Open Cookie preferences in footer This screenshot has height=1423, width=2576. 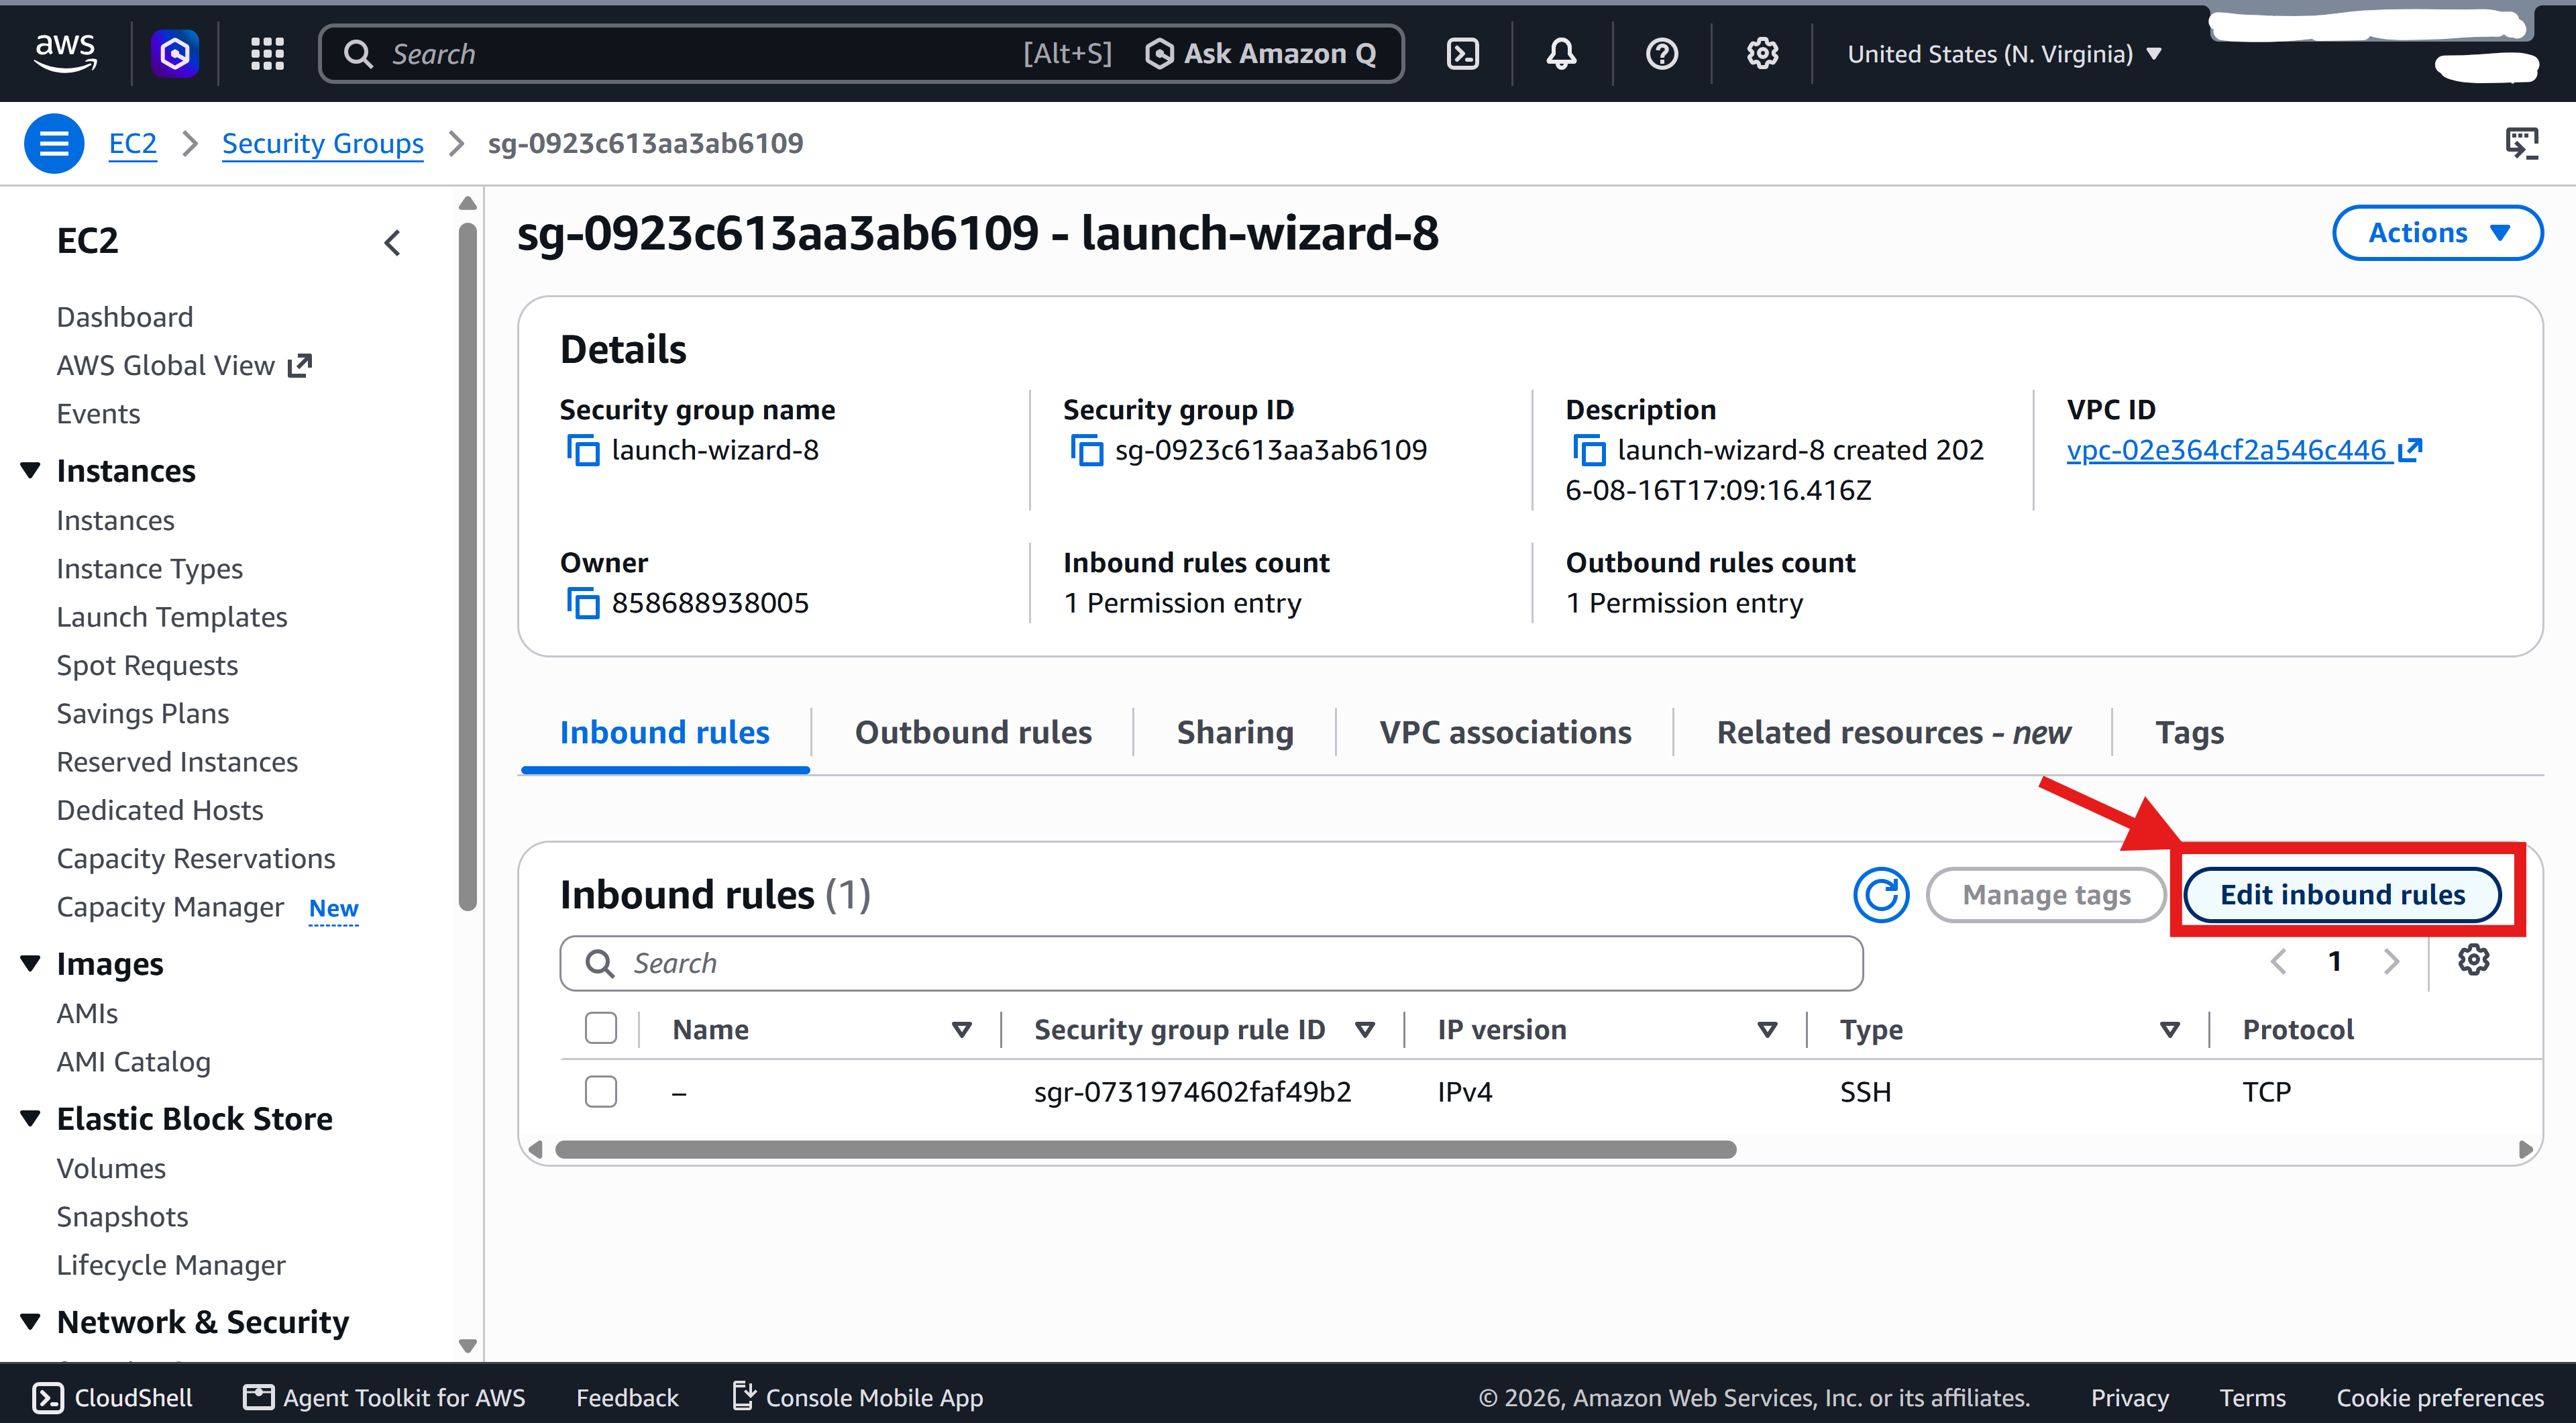click(x=2439, y=1397)
